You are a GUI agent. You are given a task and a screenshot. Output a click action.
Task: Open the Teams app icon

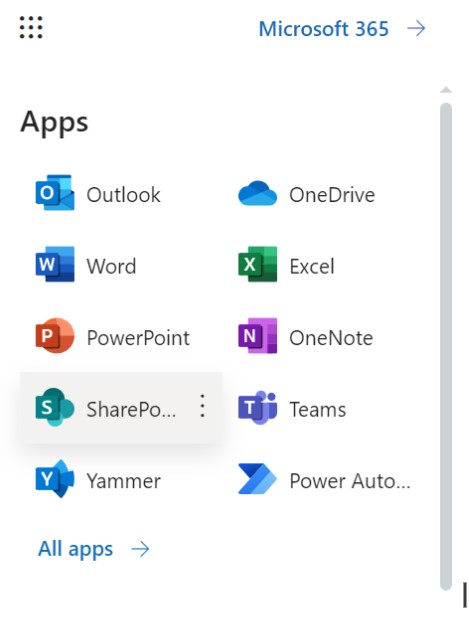pos(257,408)
